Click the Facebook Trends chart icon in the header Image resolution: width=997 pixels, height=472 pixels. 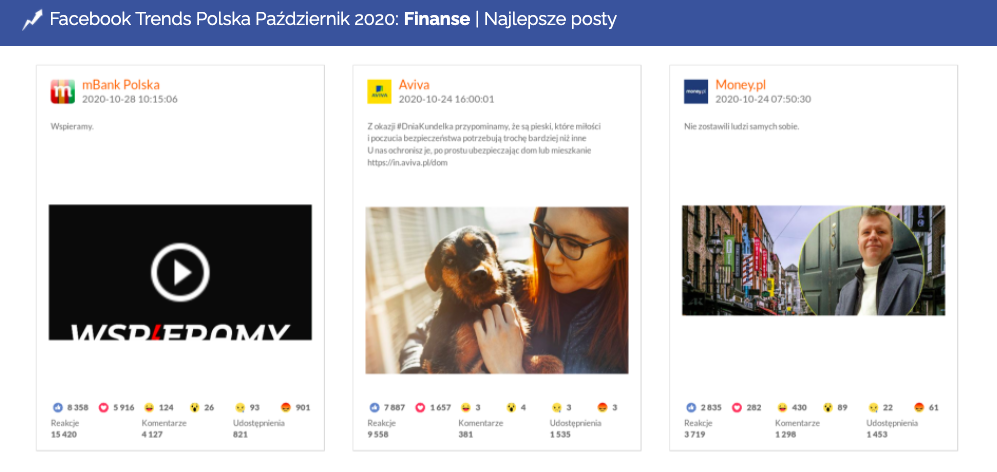pyautogui.click(x=32, y=20)
